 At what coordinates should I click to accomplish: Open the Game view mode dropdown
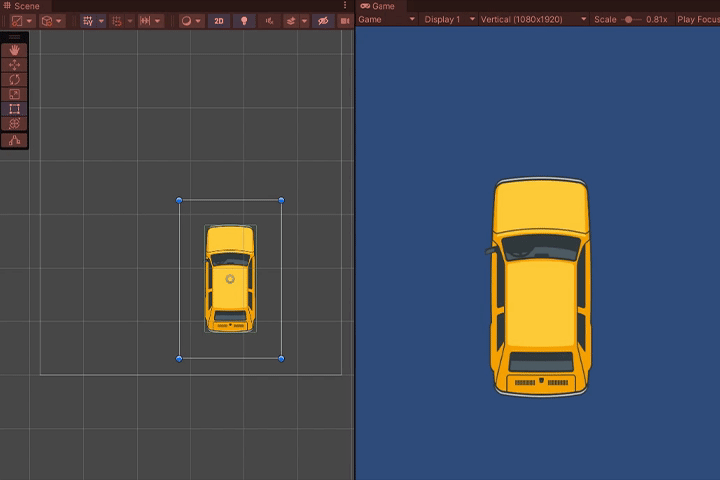pyautogui.click(x=387, y=19)
